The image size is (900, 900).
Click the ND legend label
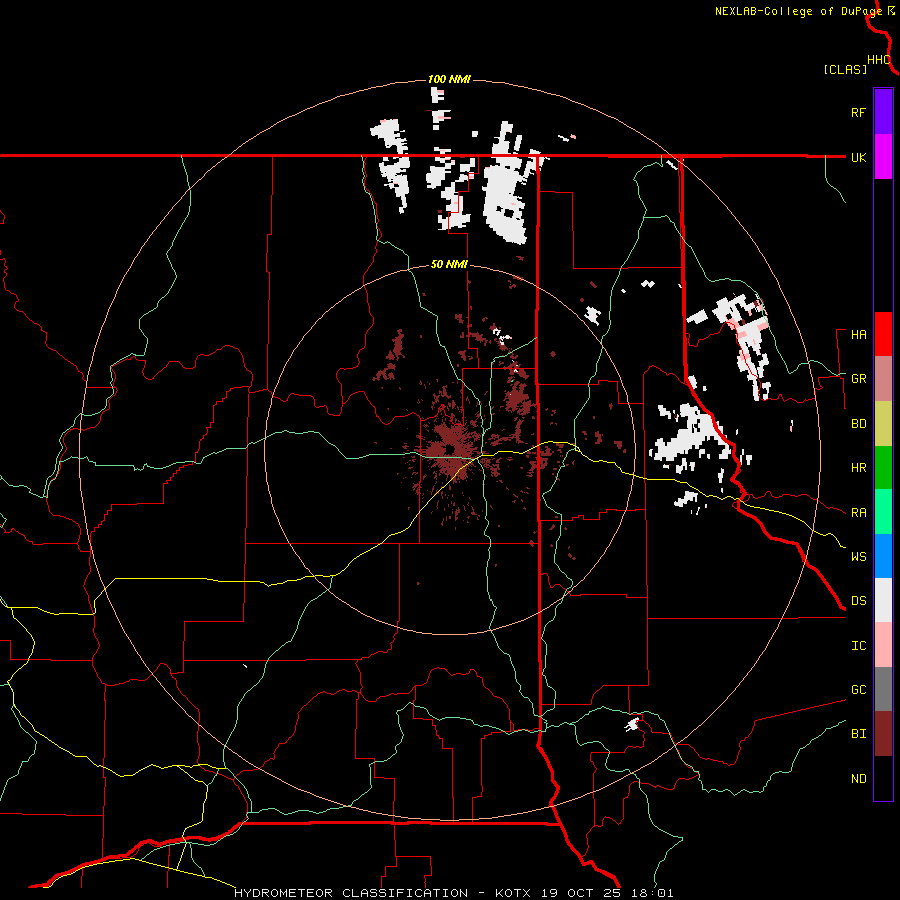click(858, 779)
